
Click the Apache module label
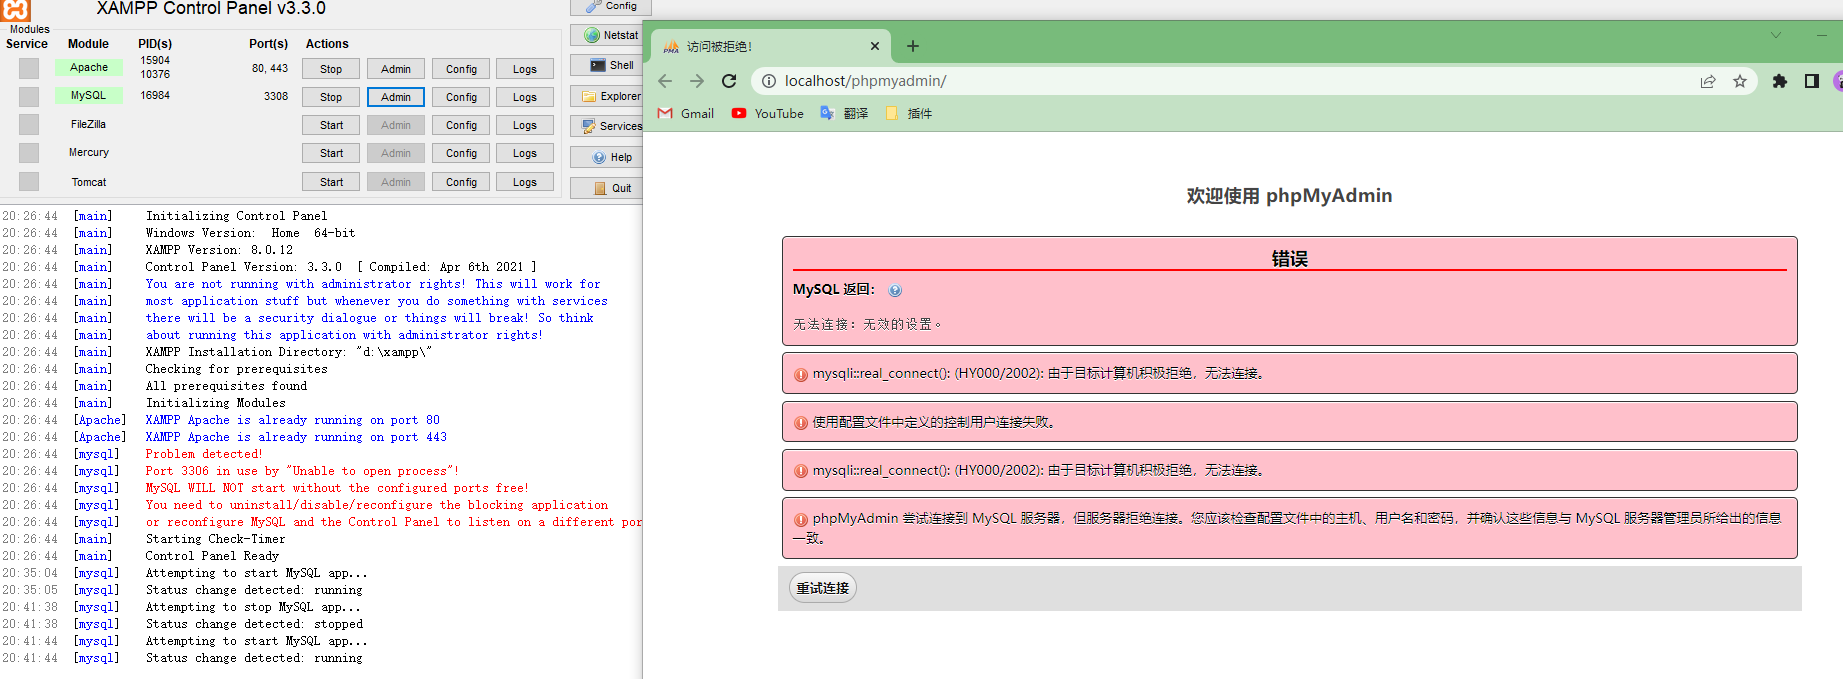pos(89,67)
